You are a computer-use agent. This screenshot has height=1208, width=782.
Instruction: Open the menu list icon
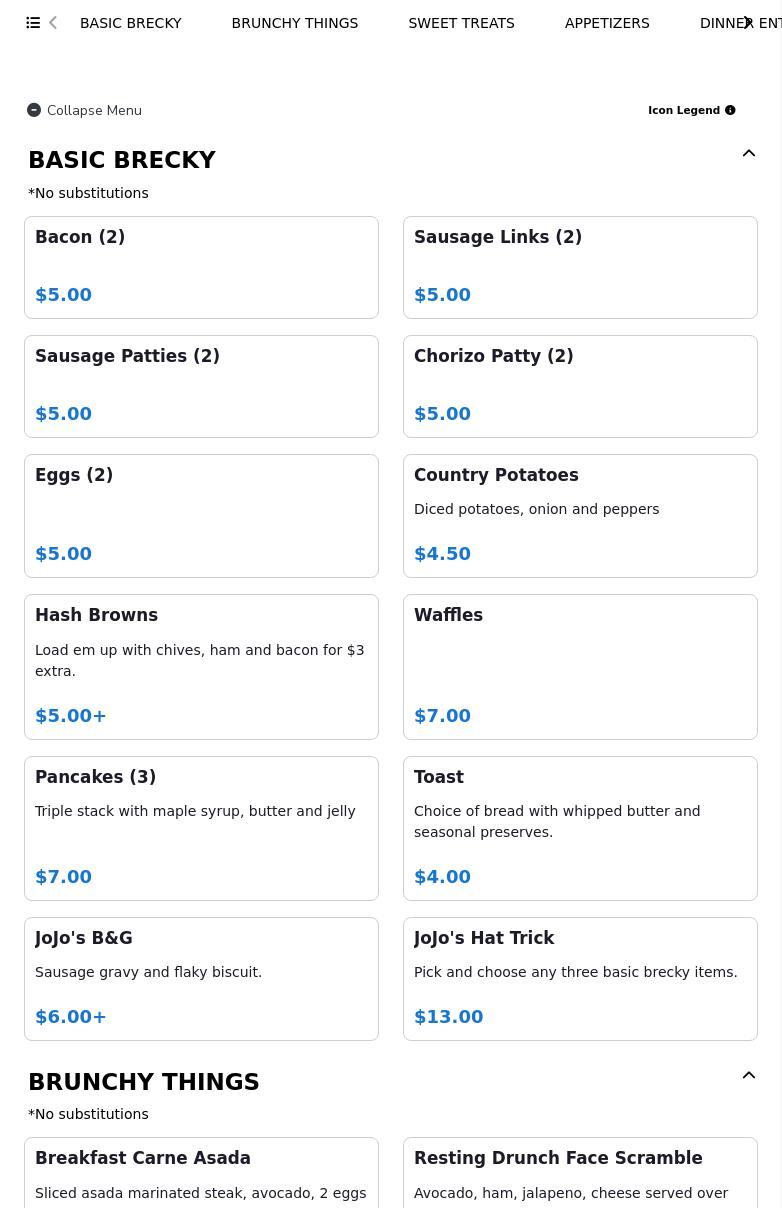[33, 23]
